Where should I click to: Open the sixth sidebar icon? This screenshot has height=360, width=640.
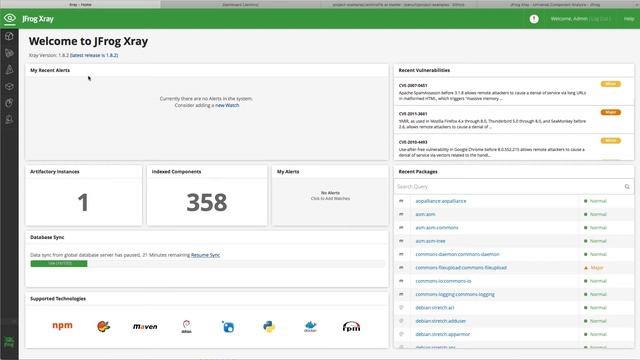[9, 120]
